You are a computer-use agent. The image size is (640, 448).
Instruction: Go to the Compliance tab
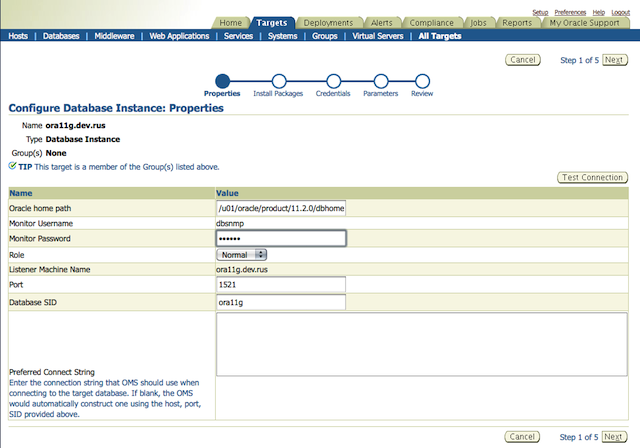coord(431,23)
